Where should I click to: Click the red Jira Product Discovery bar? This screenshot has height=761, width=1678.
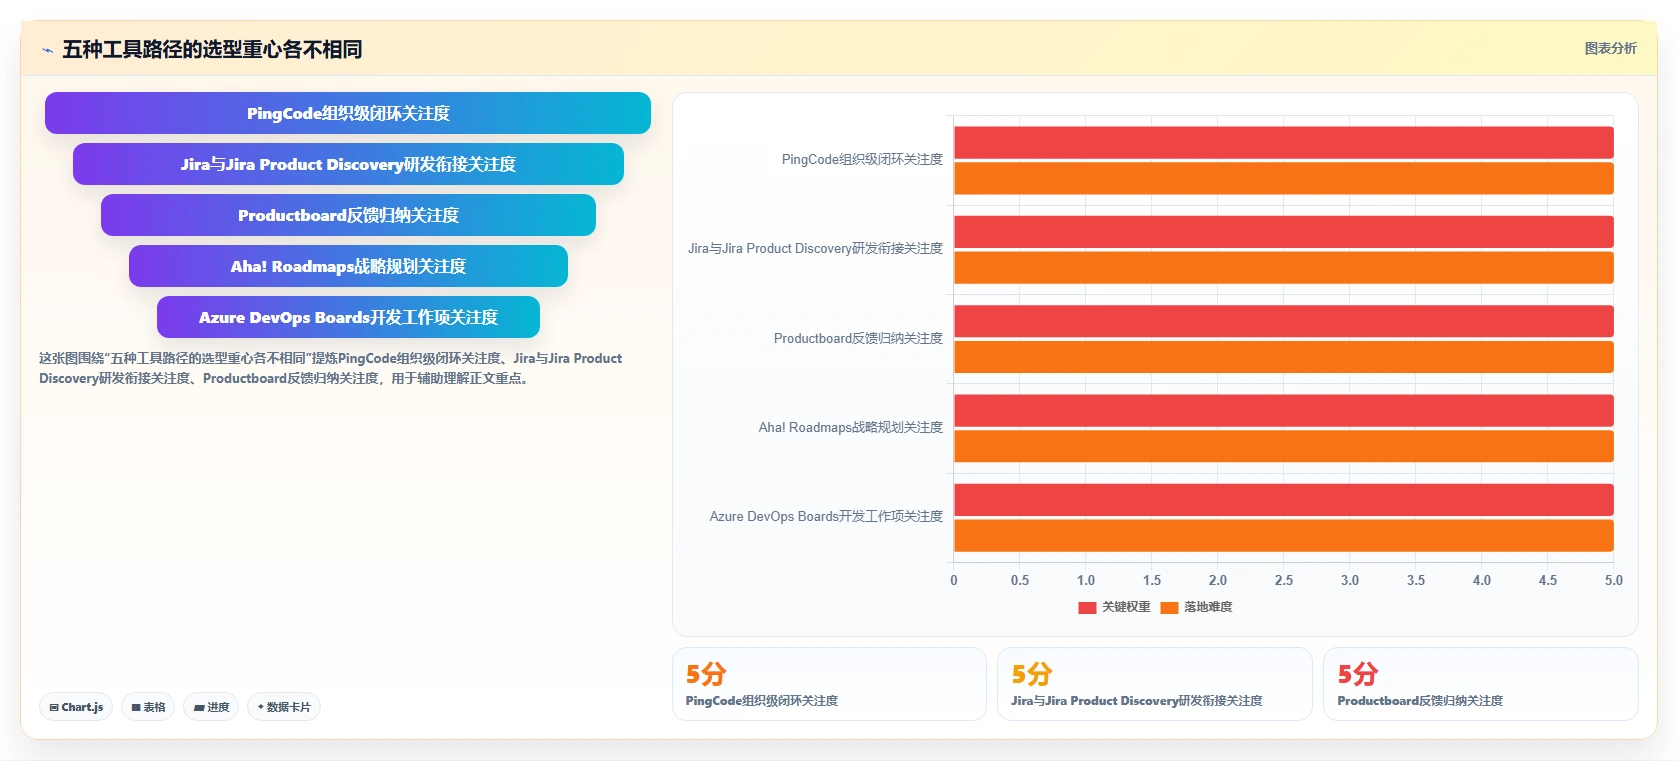pos(1284,232)
